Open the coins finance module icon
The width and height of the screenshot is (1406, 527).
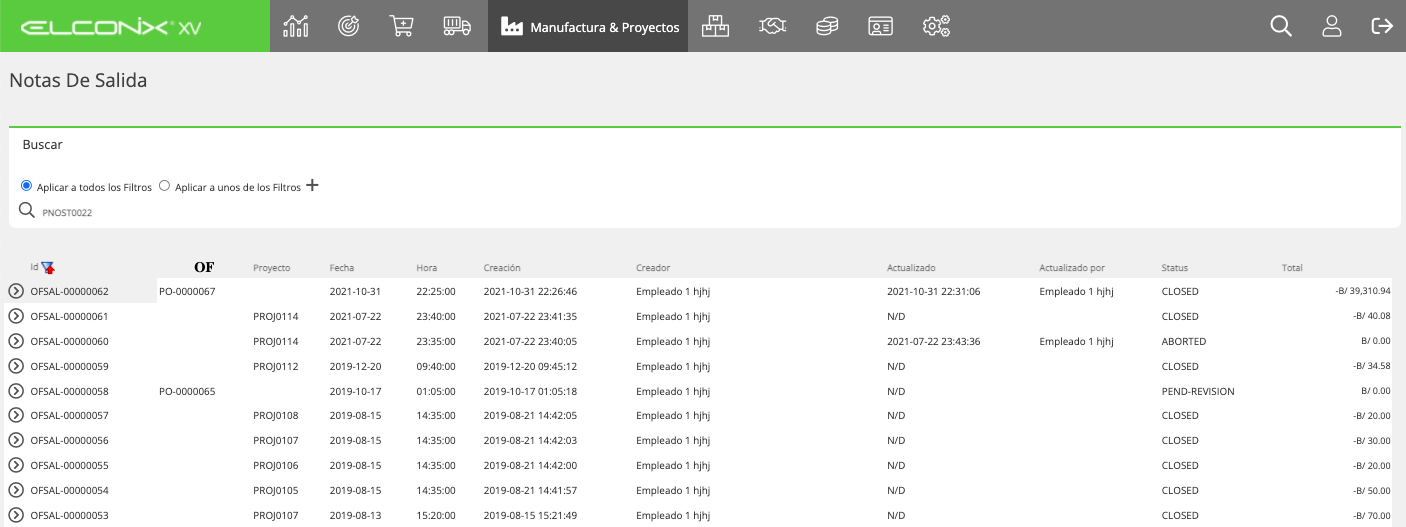(x=826, y=26)
